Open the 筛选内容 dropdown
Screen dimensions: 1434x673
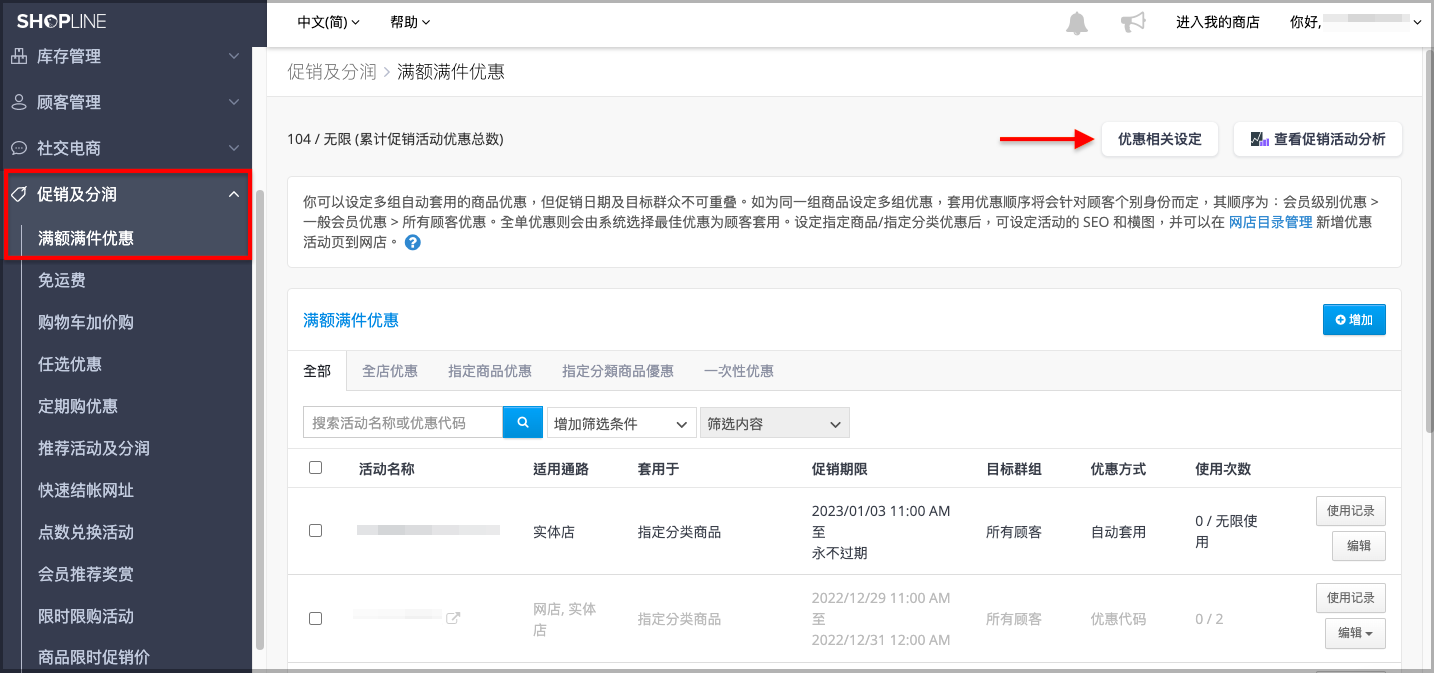point(775,423)
